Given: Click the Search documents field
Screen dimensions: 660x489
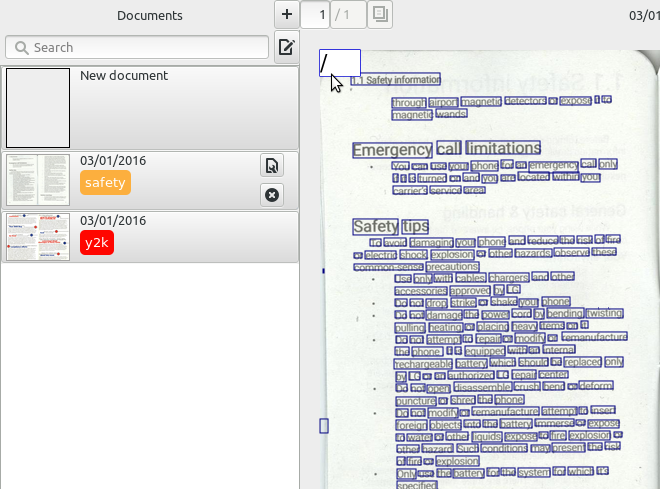Looking at the screenshot, I should pyautogui.click(x=140, y=47).
